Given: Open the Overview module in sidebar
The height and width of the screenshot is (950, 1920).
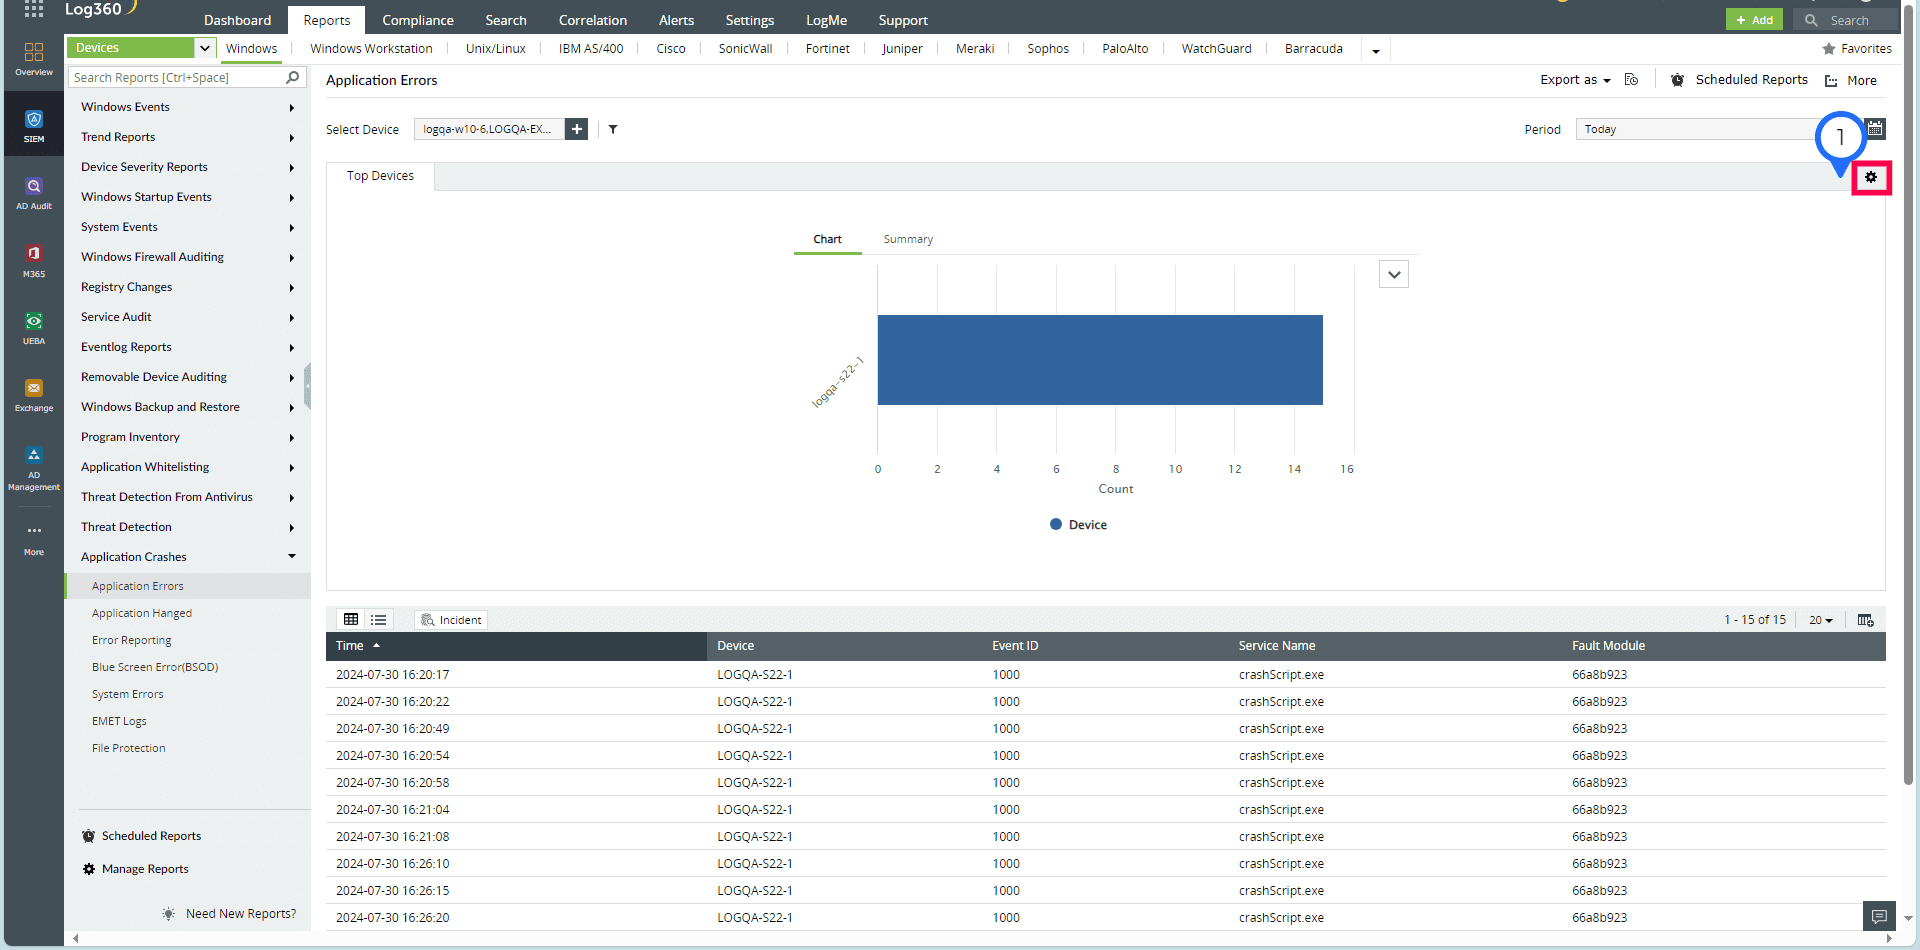Looking at the screenshot, I should tap(34, 58).
